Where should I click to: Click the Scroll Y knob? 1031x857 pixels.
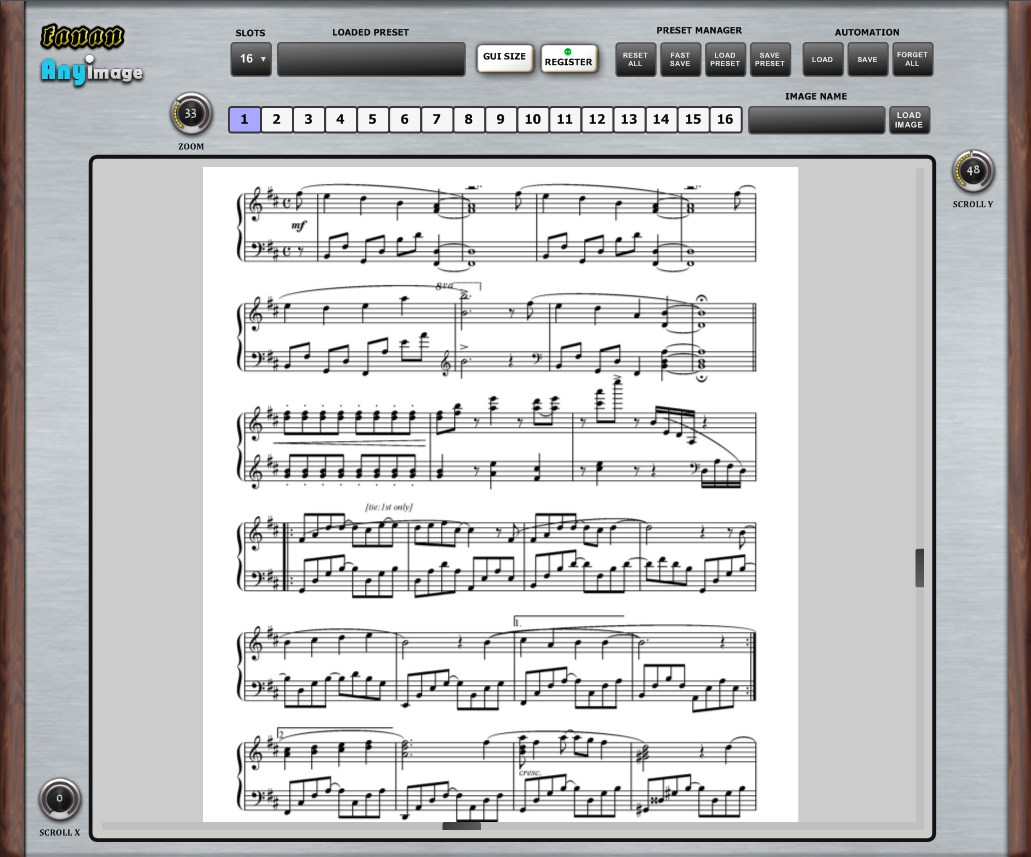point(973,171)
